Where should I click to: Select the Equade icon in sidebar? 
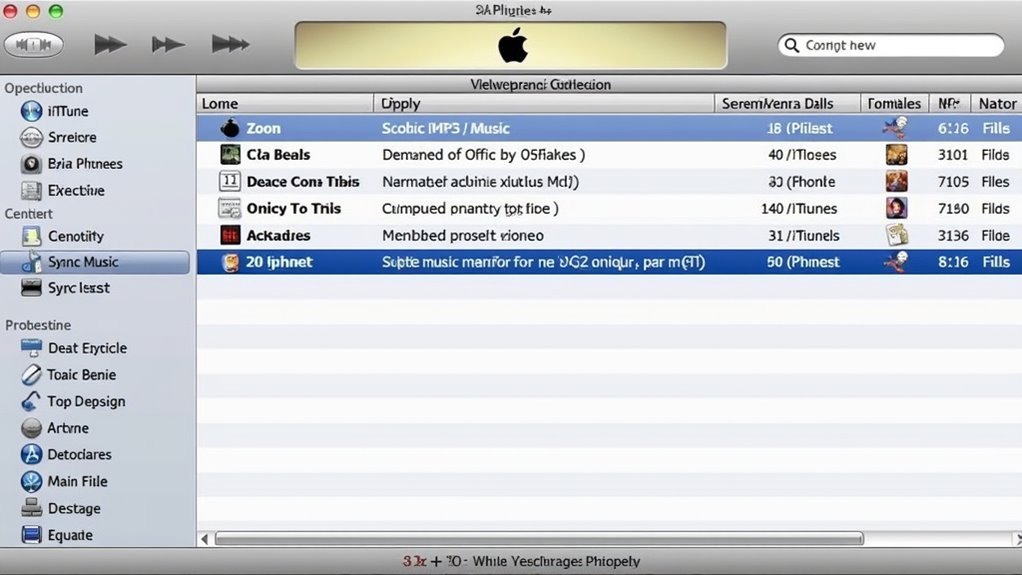pos(31,535)
